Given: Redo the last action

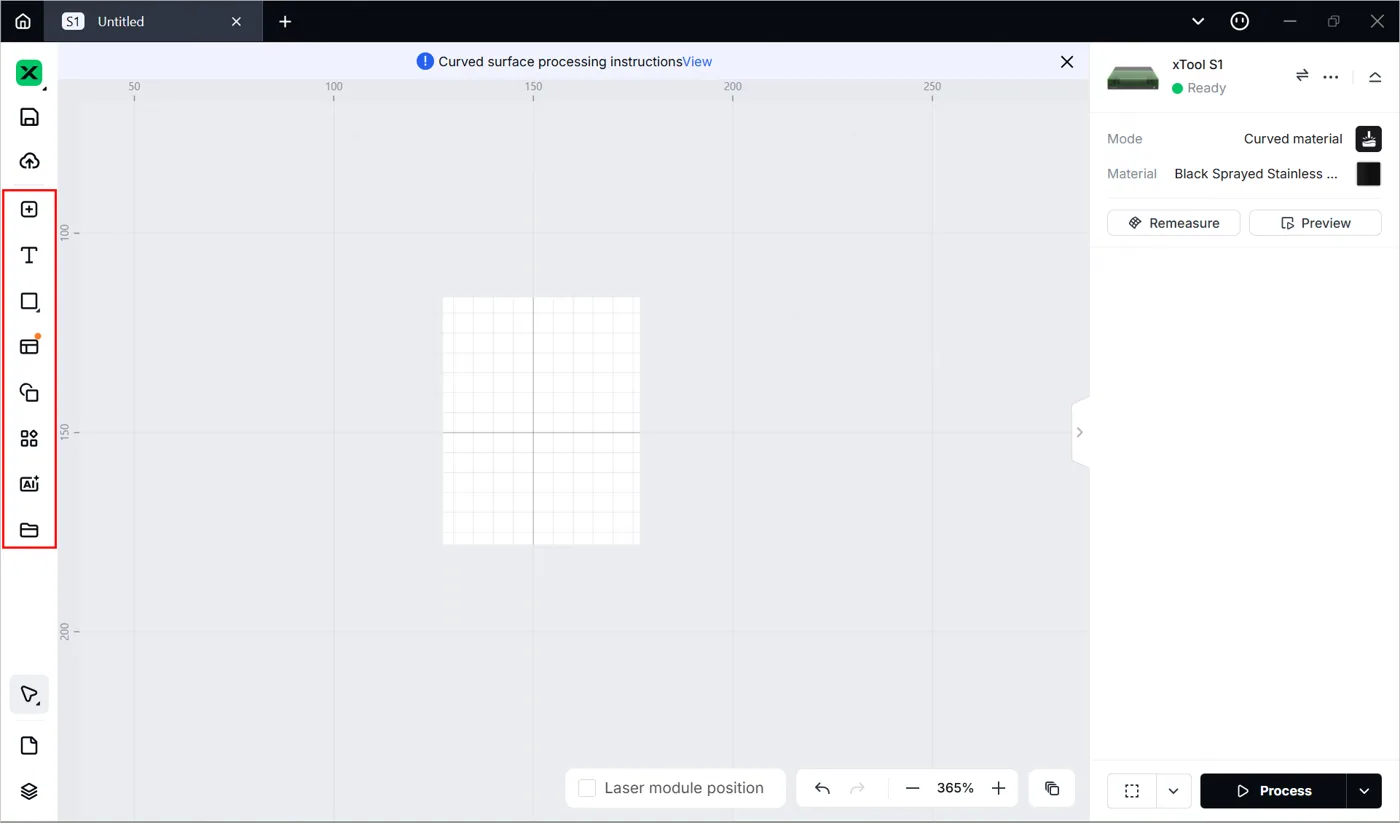Looking at the screenshot, I should click(857, 788).
